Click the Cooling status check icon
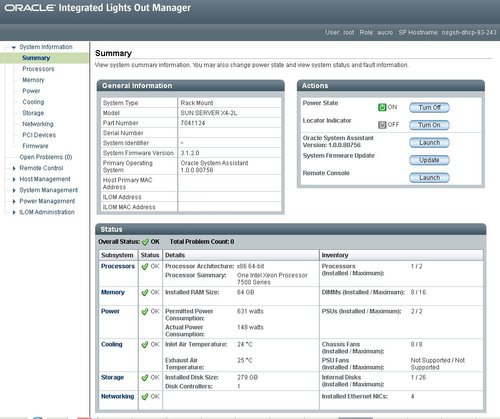The height and width of the screenshot is (419, 500). [145, 345]
